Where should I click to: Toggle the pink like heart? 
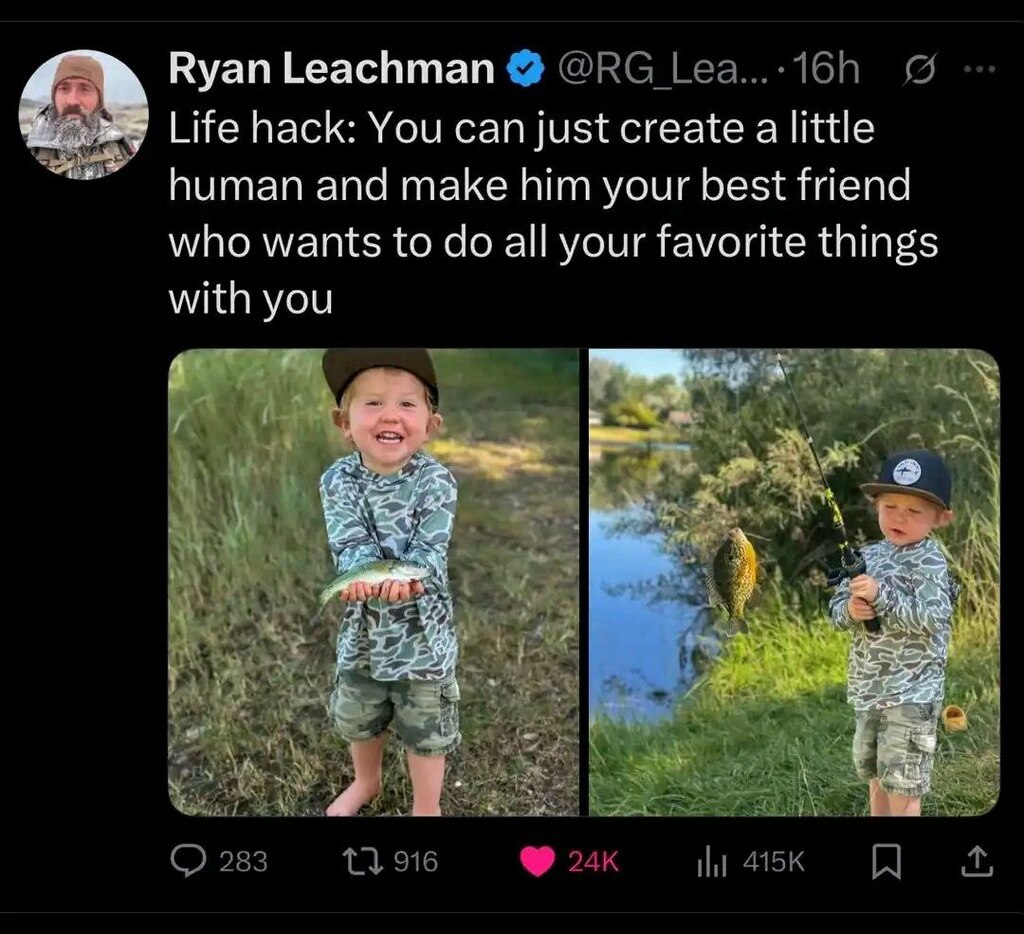click(x=538, y=862)
